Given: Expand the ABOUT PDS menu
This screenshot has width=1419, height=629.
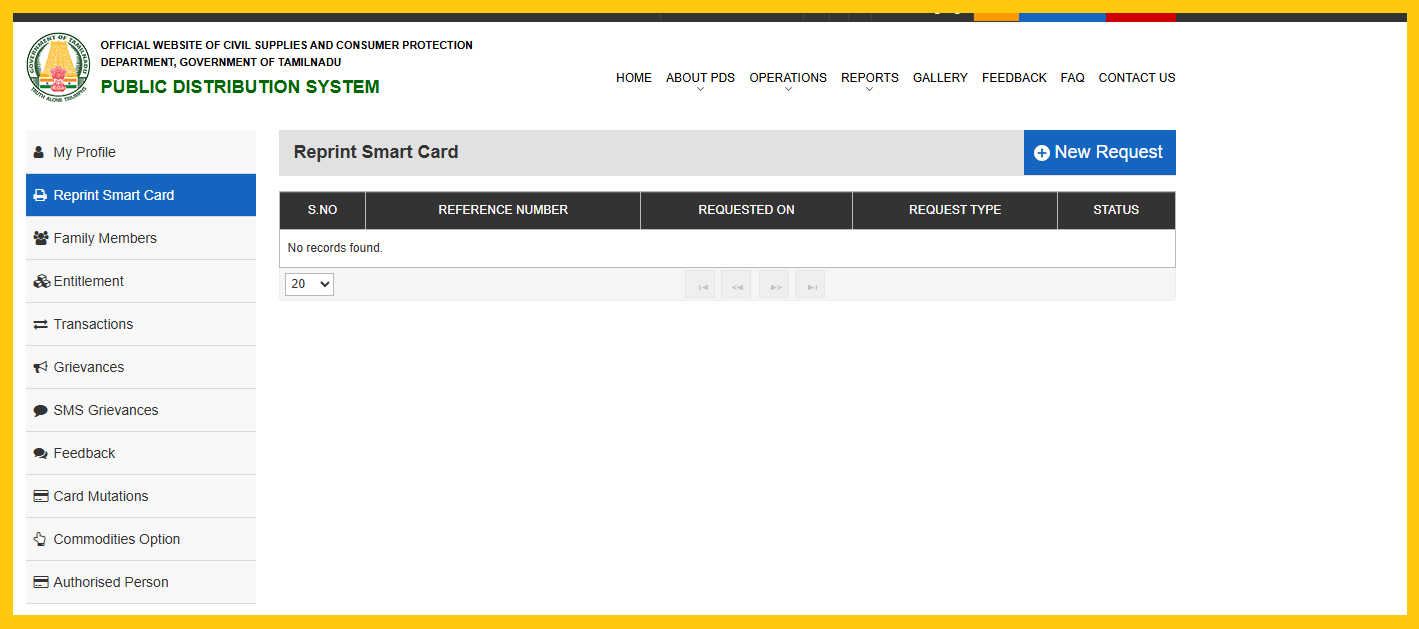Looking at the screenshot, I should pos(700,78).
